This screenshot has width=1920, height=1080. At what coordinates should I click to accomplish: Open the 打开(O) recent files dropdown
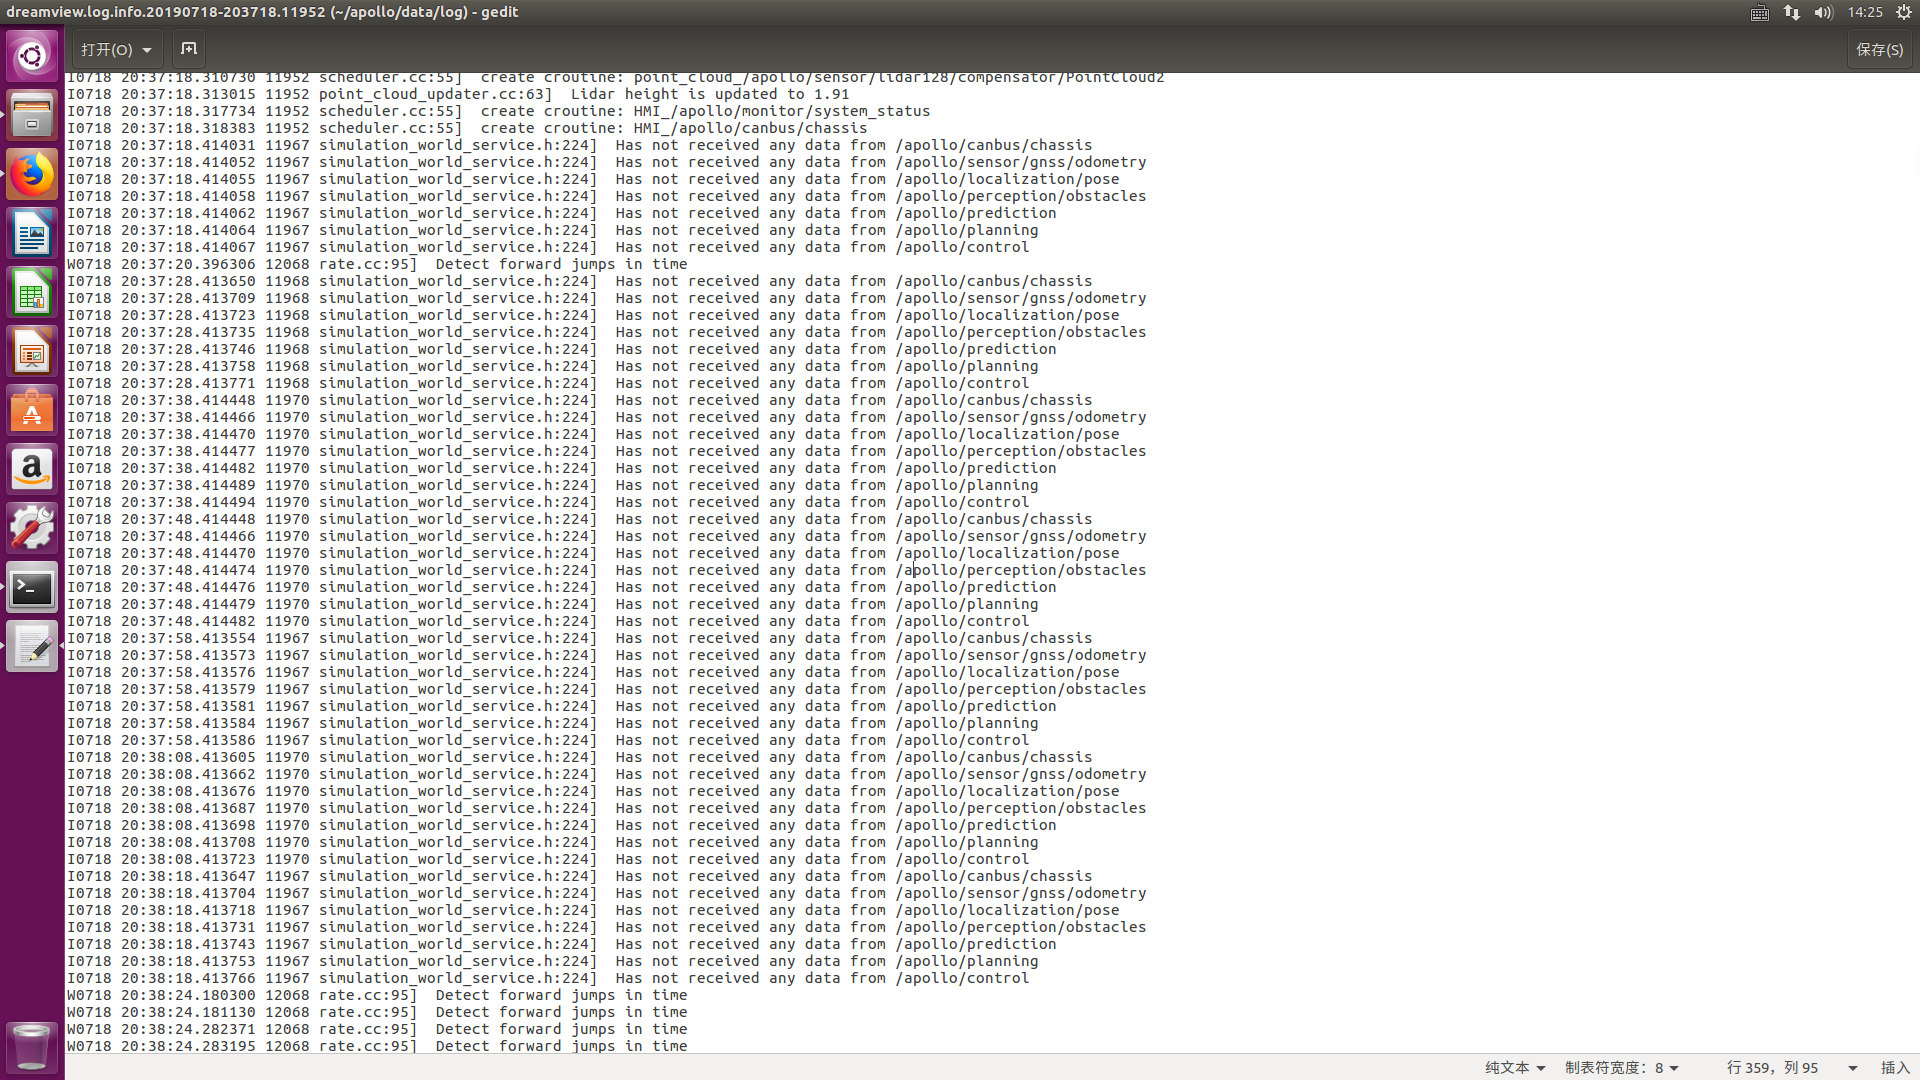coord(116,49)
